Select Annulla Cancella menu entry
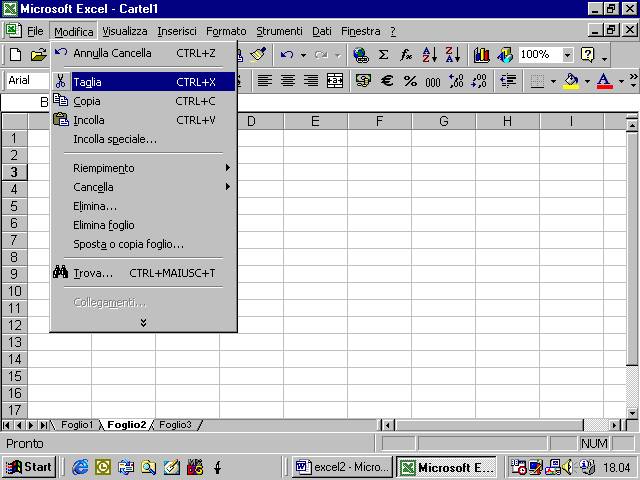Screen dimensions: 640x480 (143, 53)
